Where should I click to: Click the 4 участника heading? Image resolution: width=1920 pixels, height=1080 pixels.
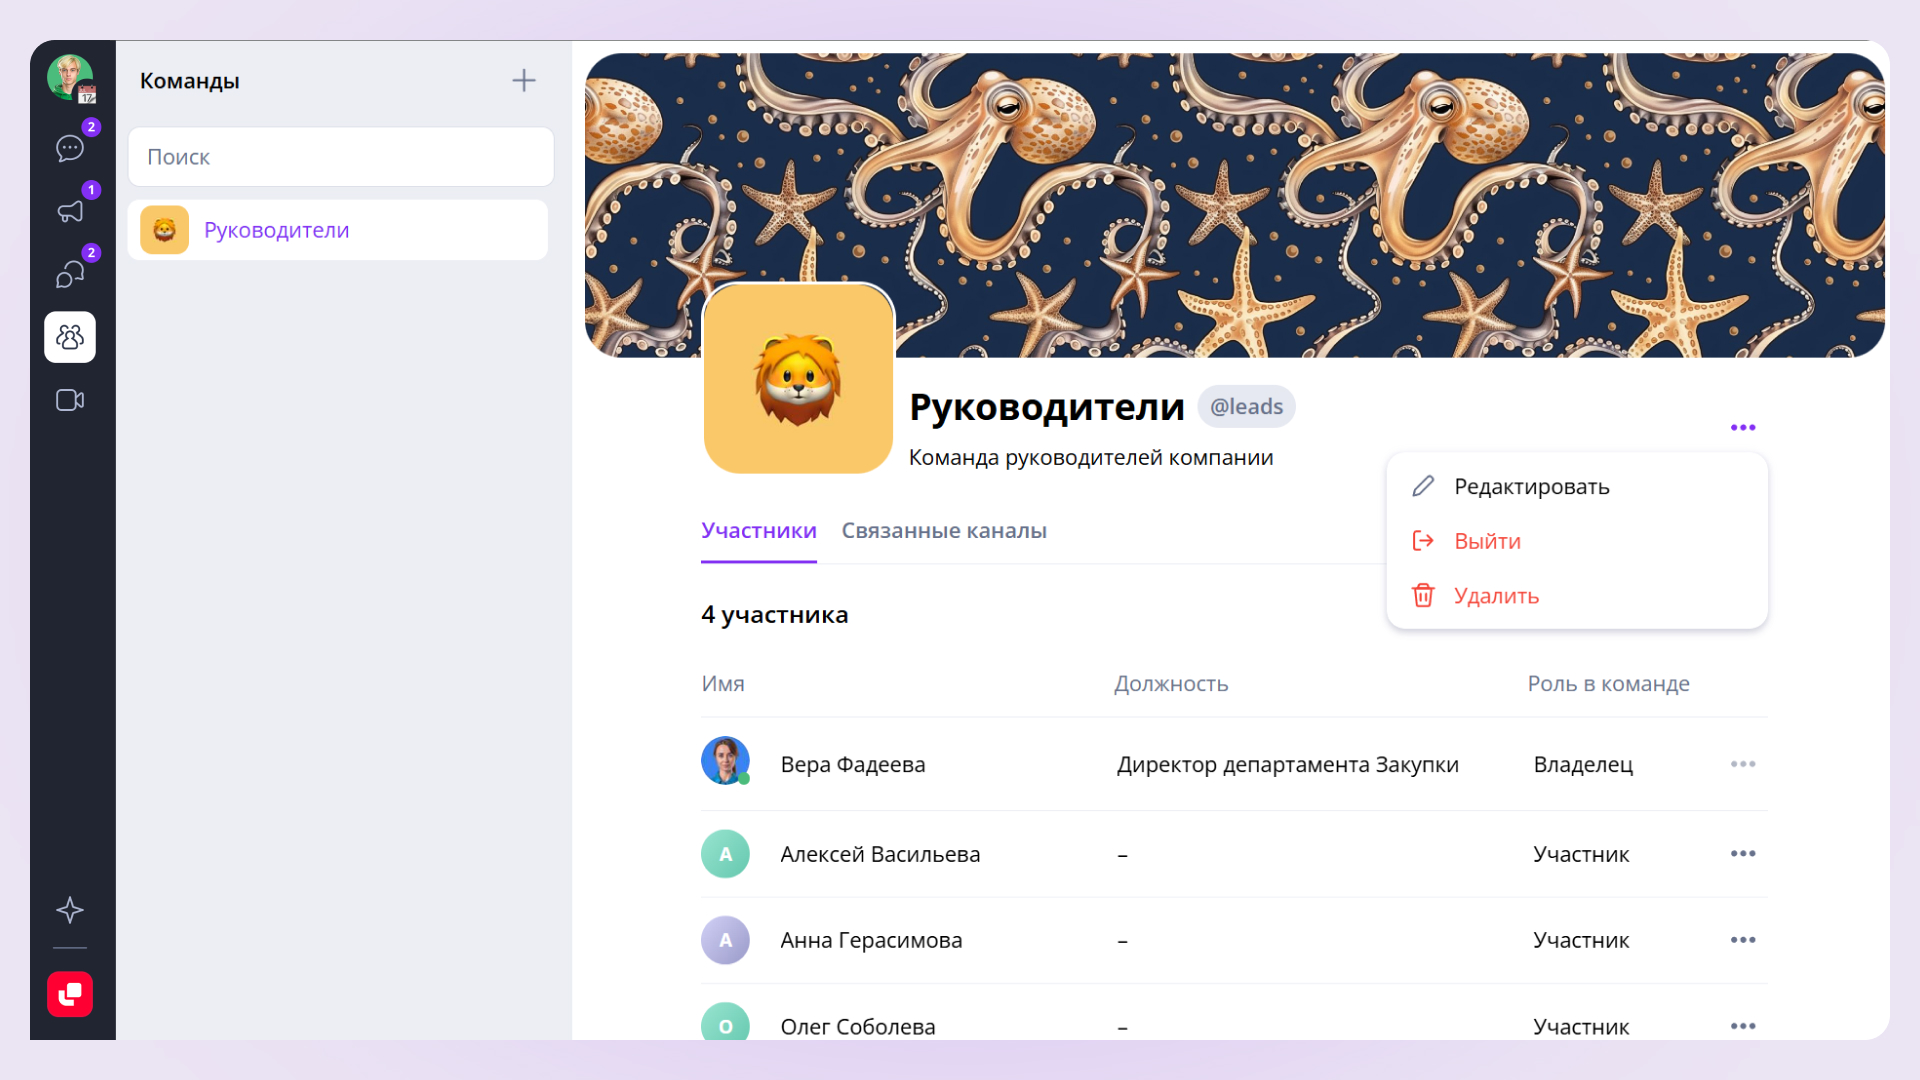[775, 615]
